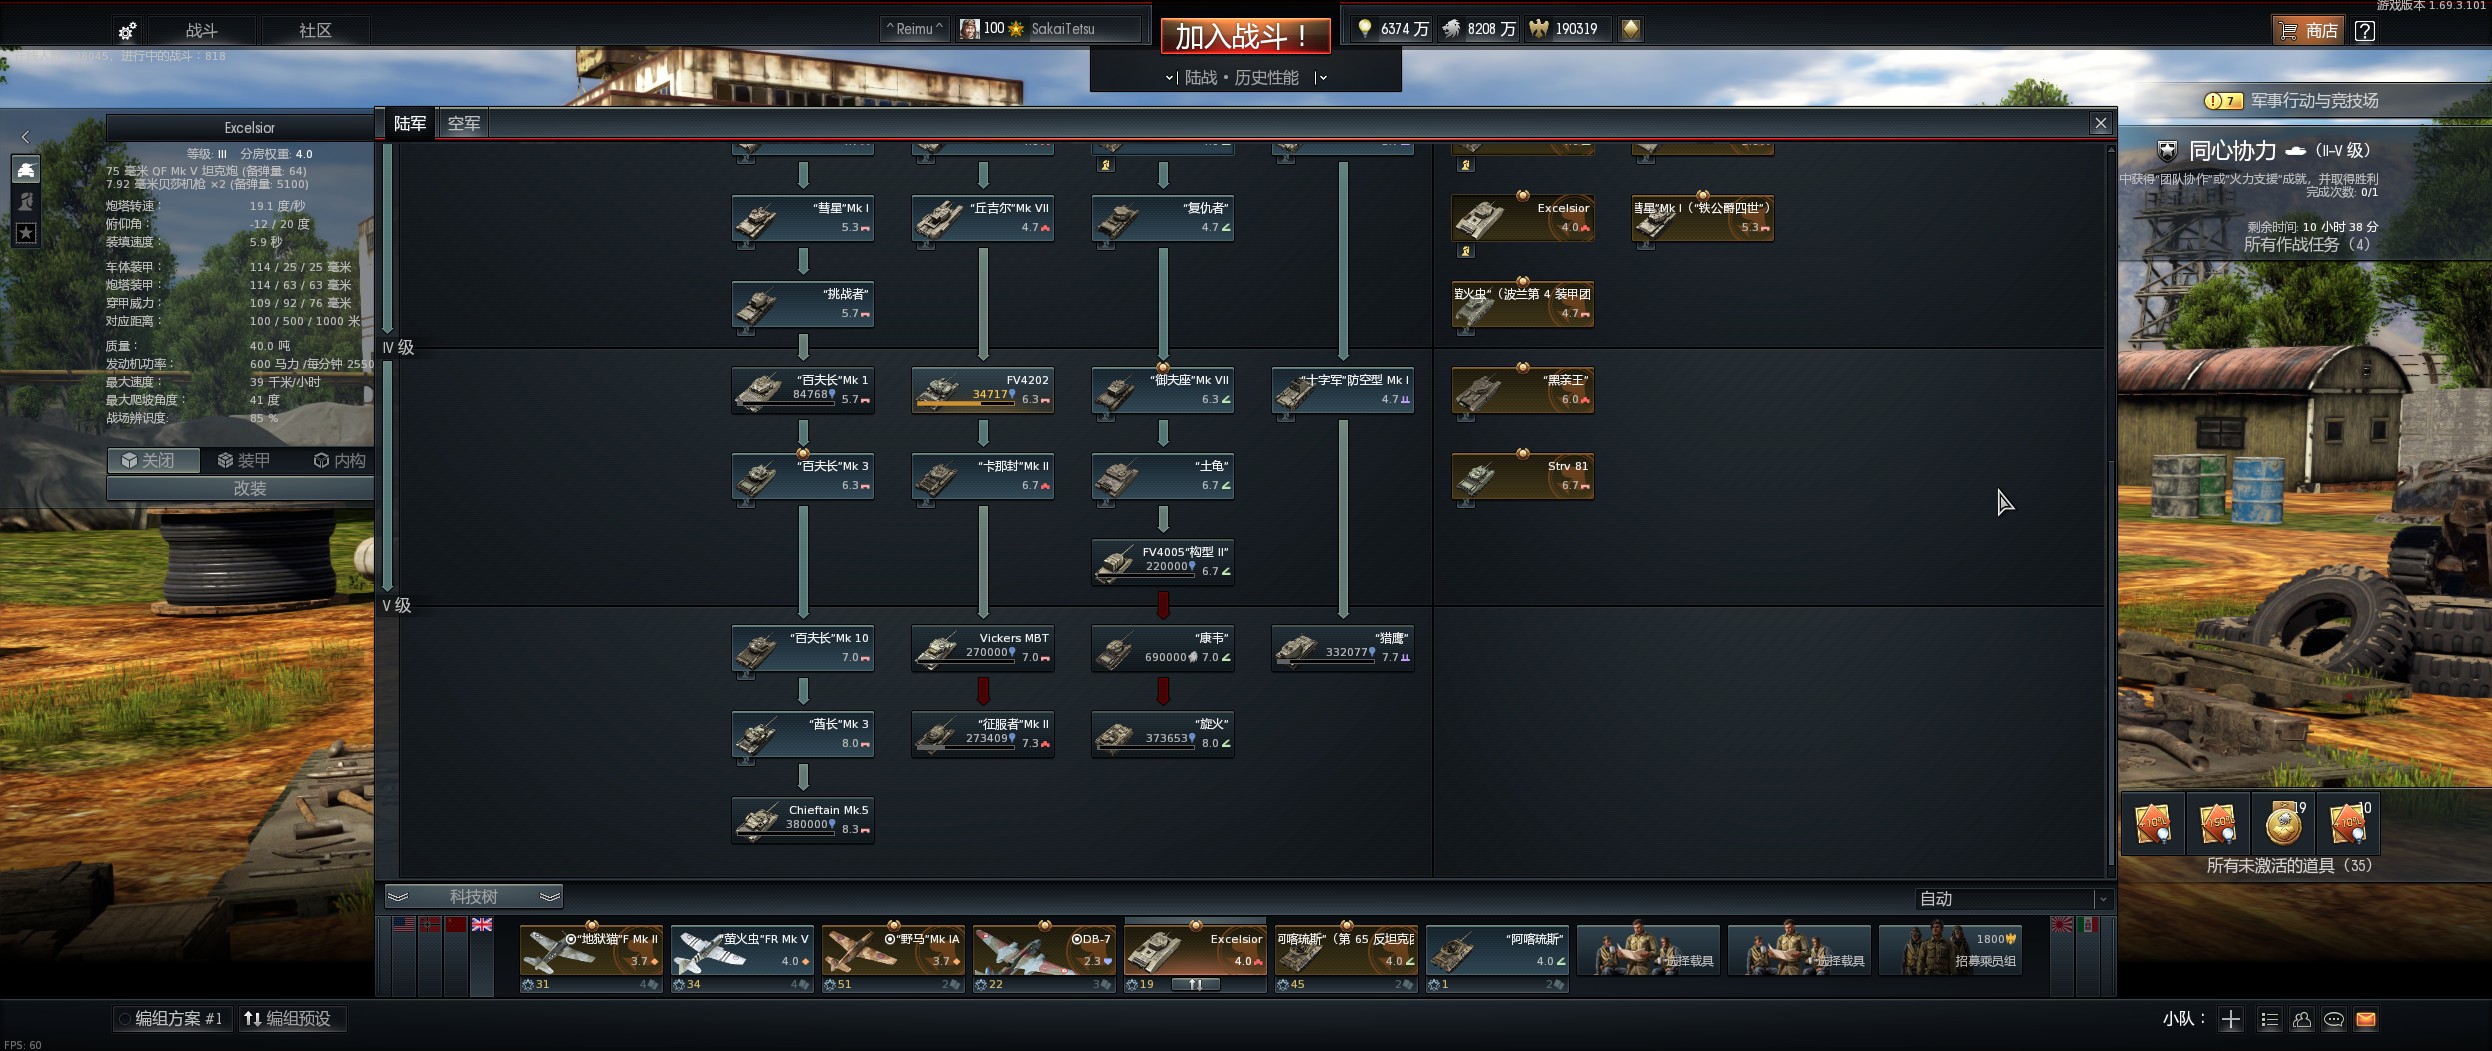Switch to the 空军 tab

pos(464,124)
